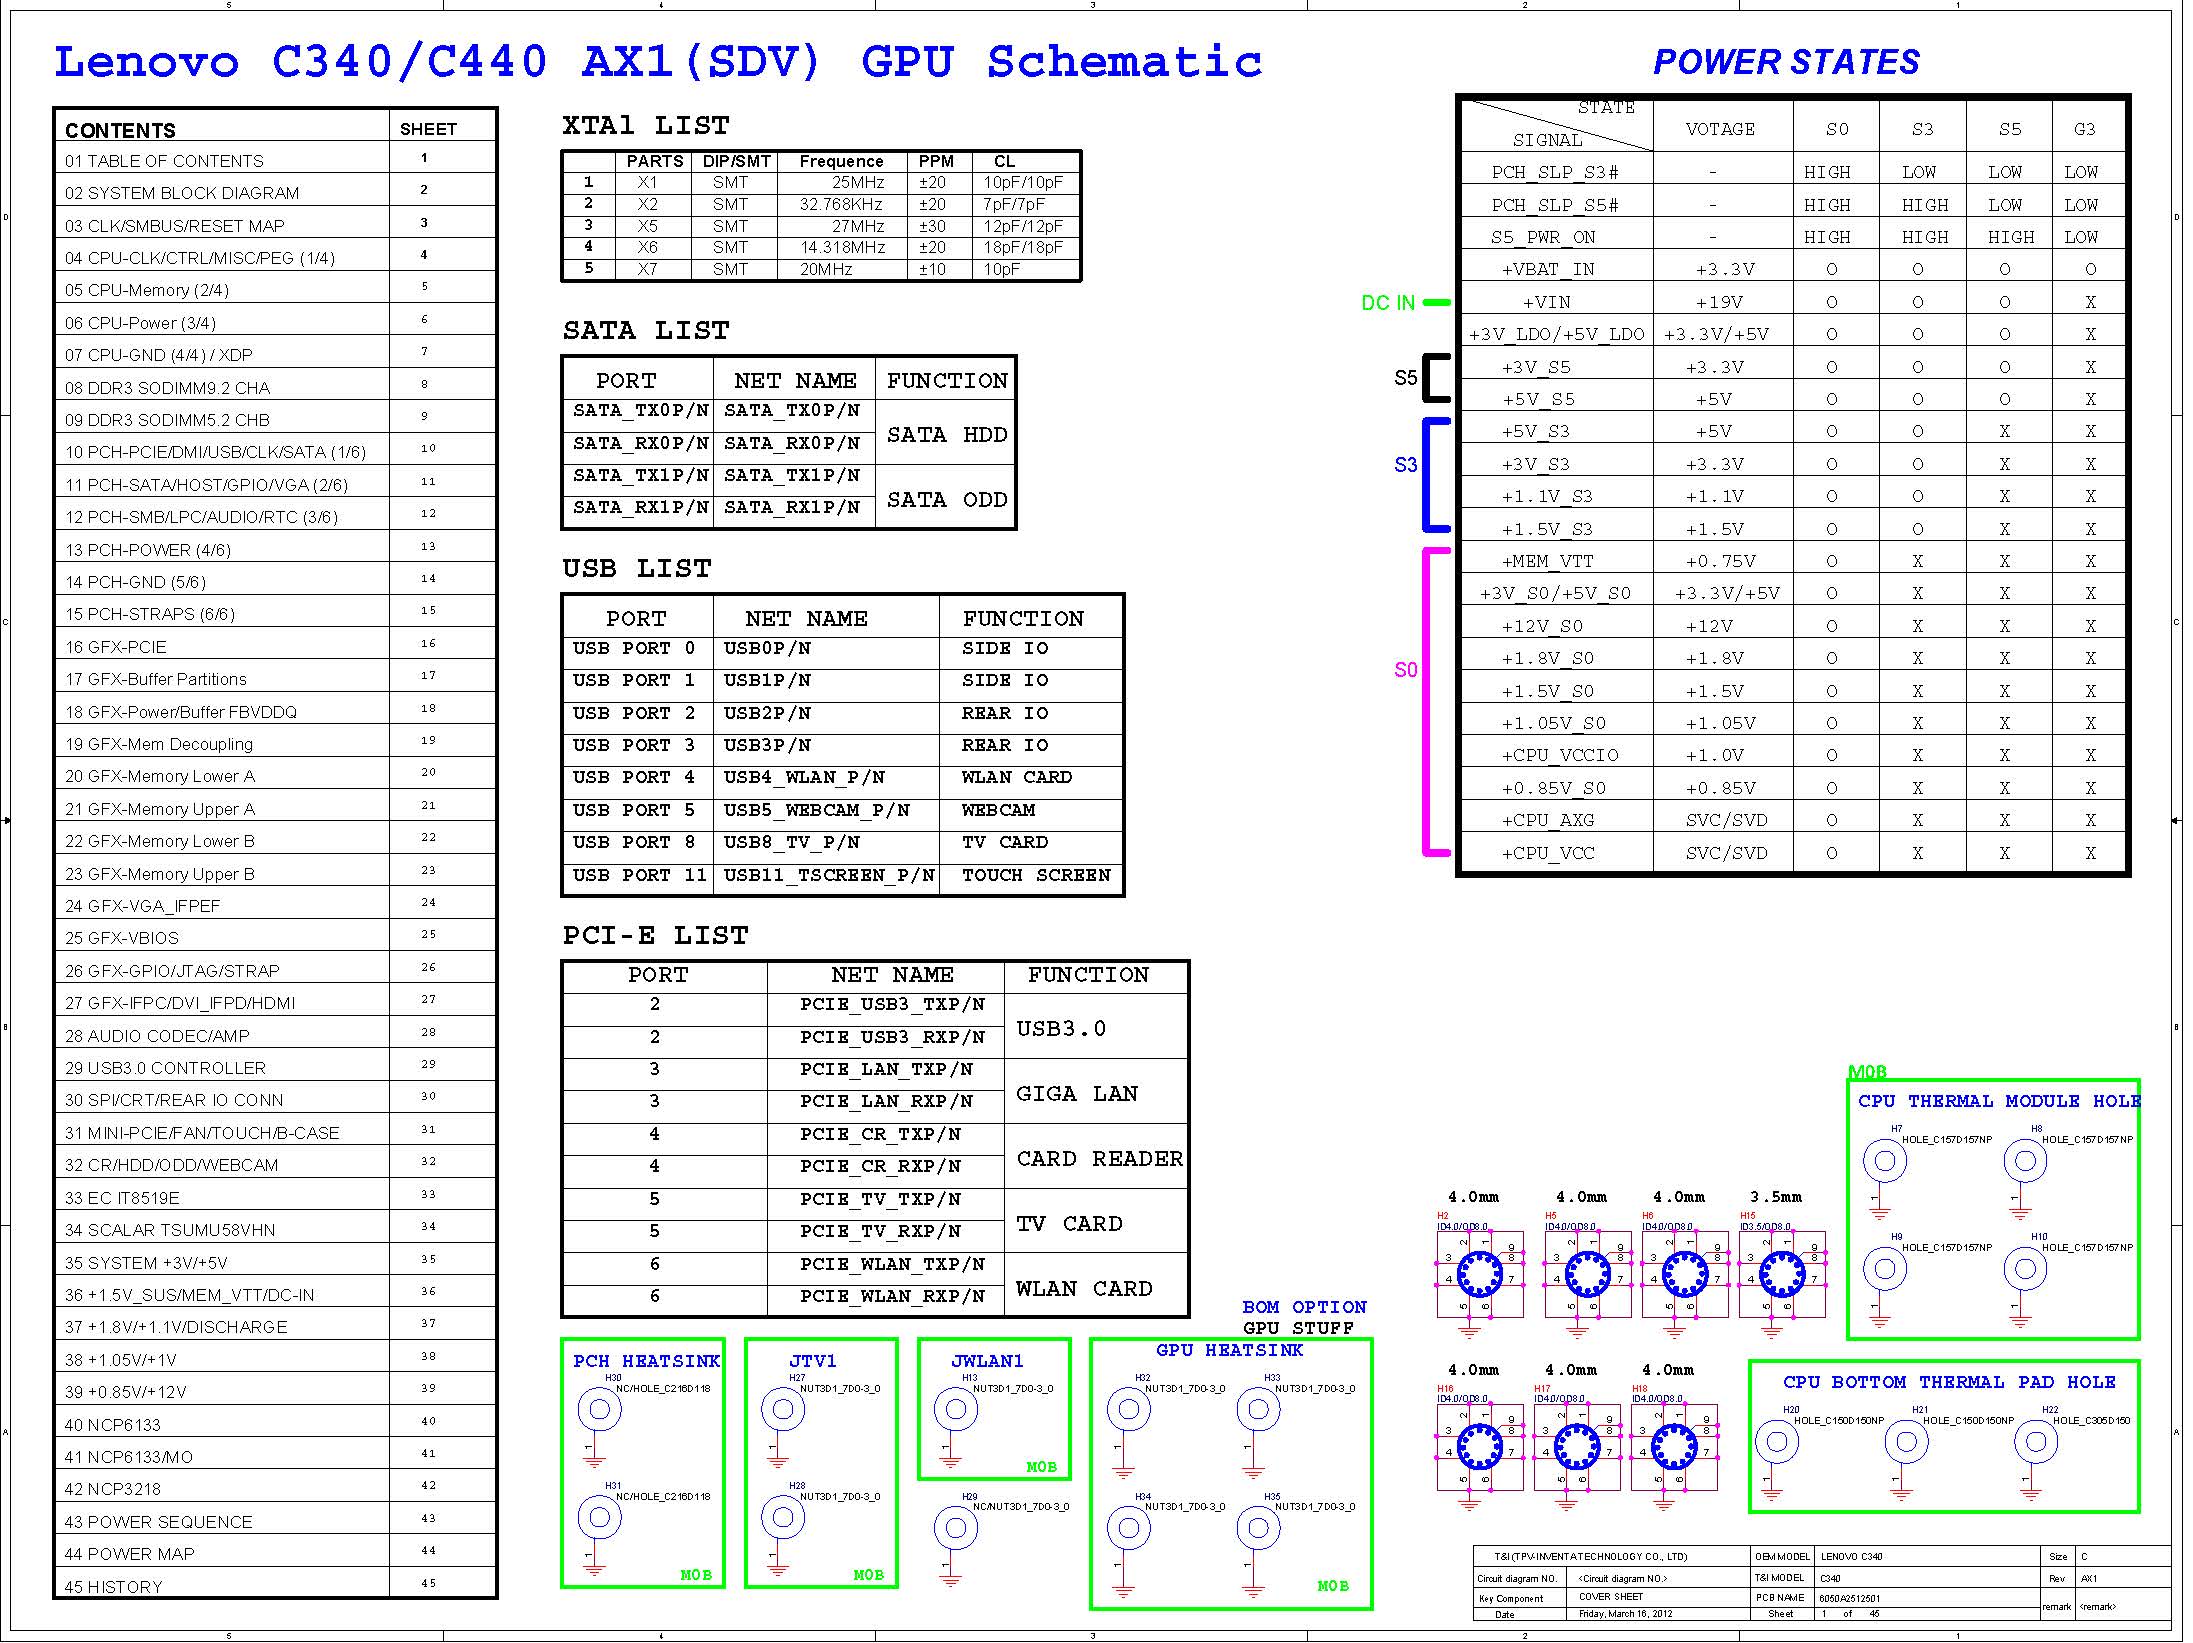Viewport: 2193px width, 1643px height.
Task: Click the H16 mounting hole symbol
Action: point(1480,1447)
